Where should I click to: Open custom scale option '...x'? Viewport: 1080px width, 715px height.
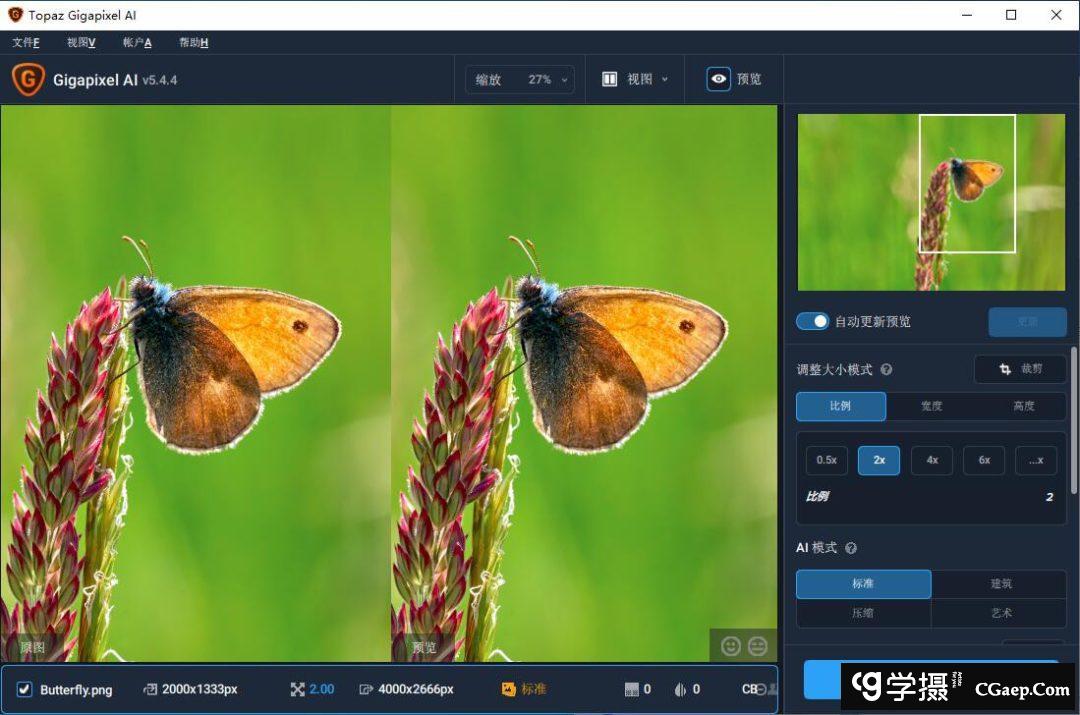tap(1036, 460)
